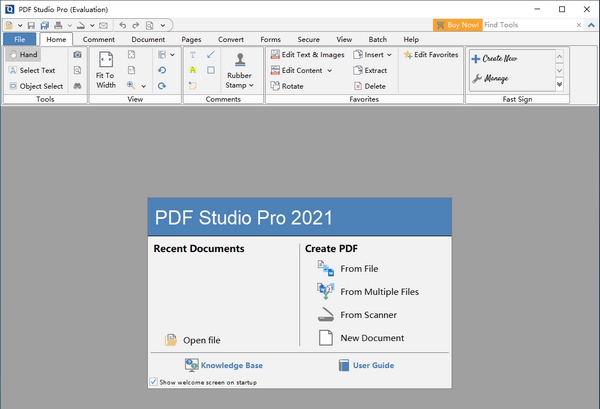Open the Help tab

(411, 39)
